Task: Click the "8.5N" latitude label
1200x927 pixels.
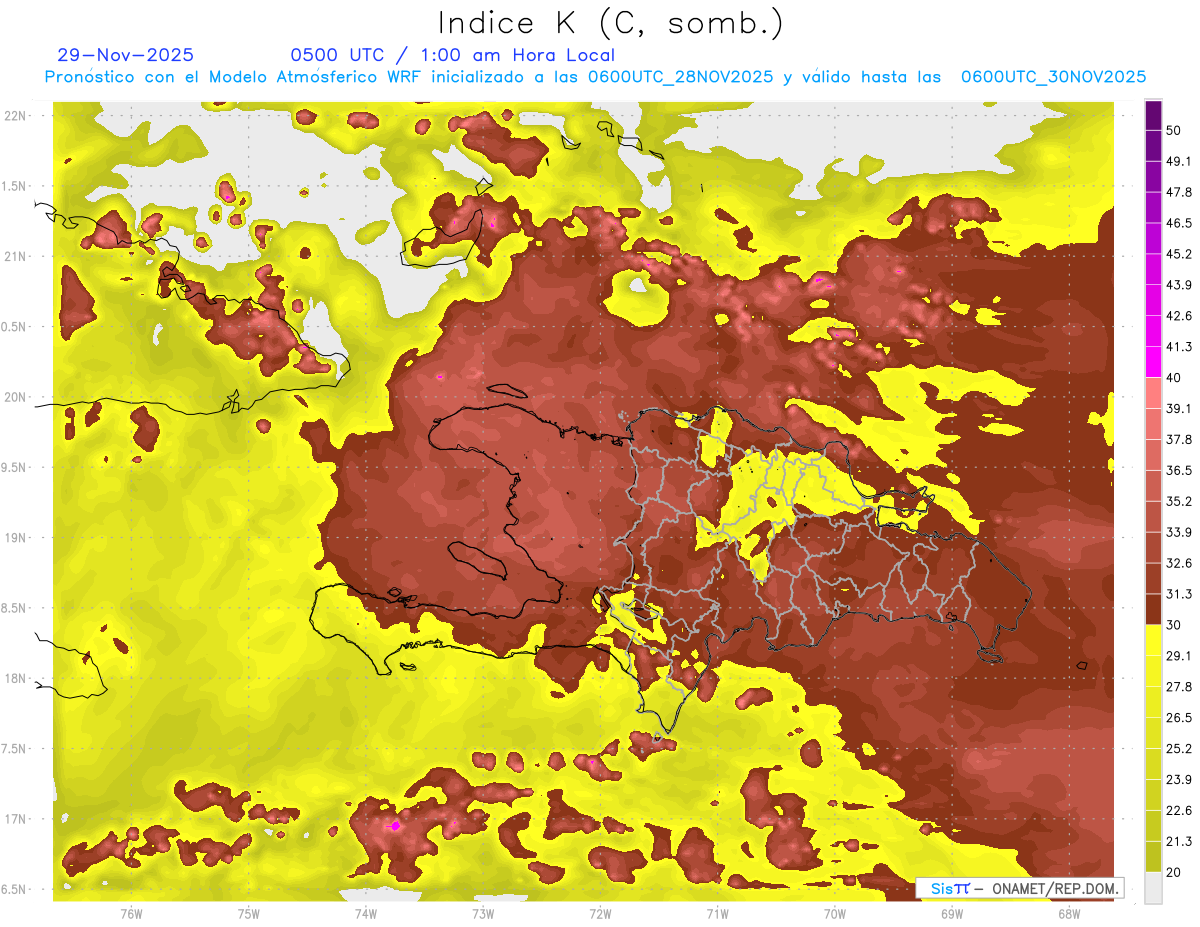Action: 15,608
